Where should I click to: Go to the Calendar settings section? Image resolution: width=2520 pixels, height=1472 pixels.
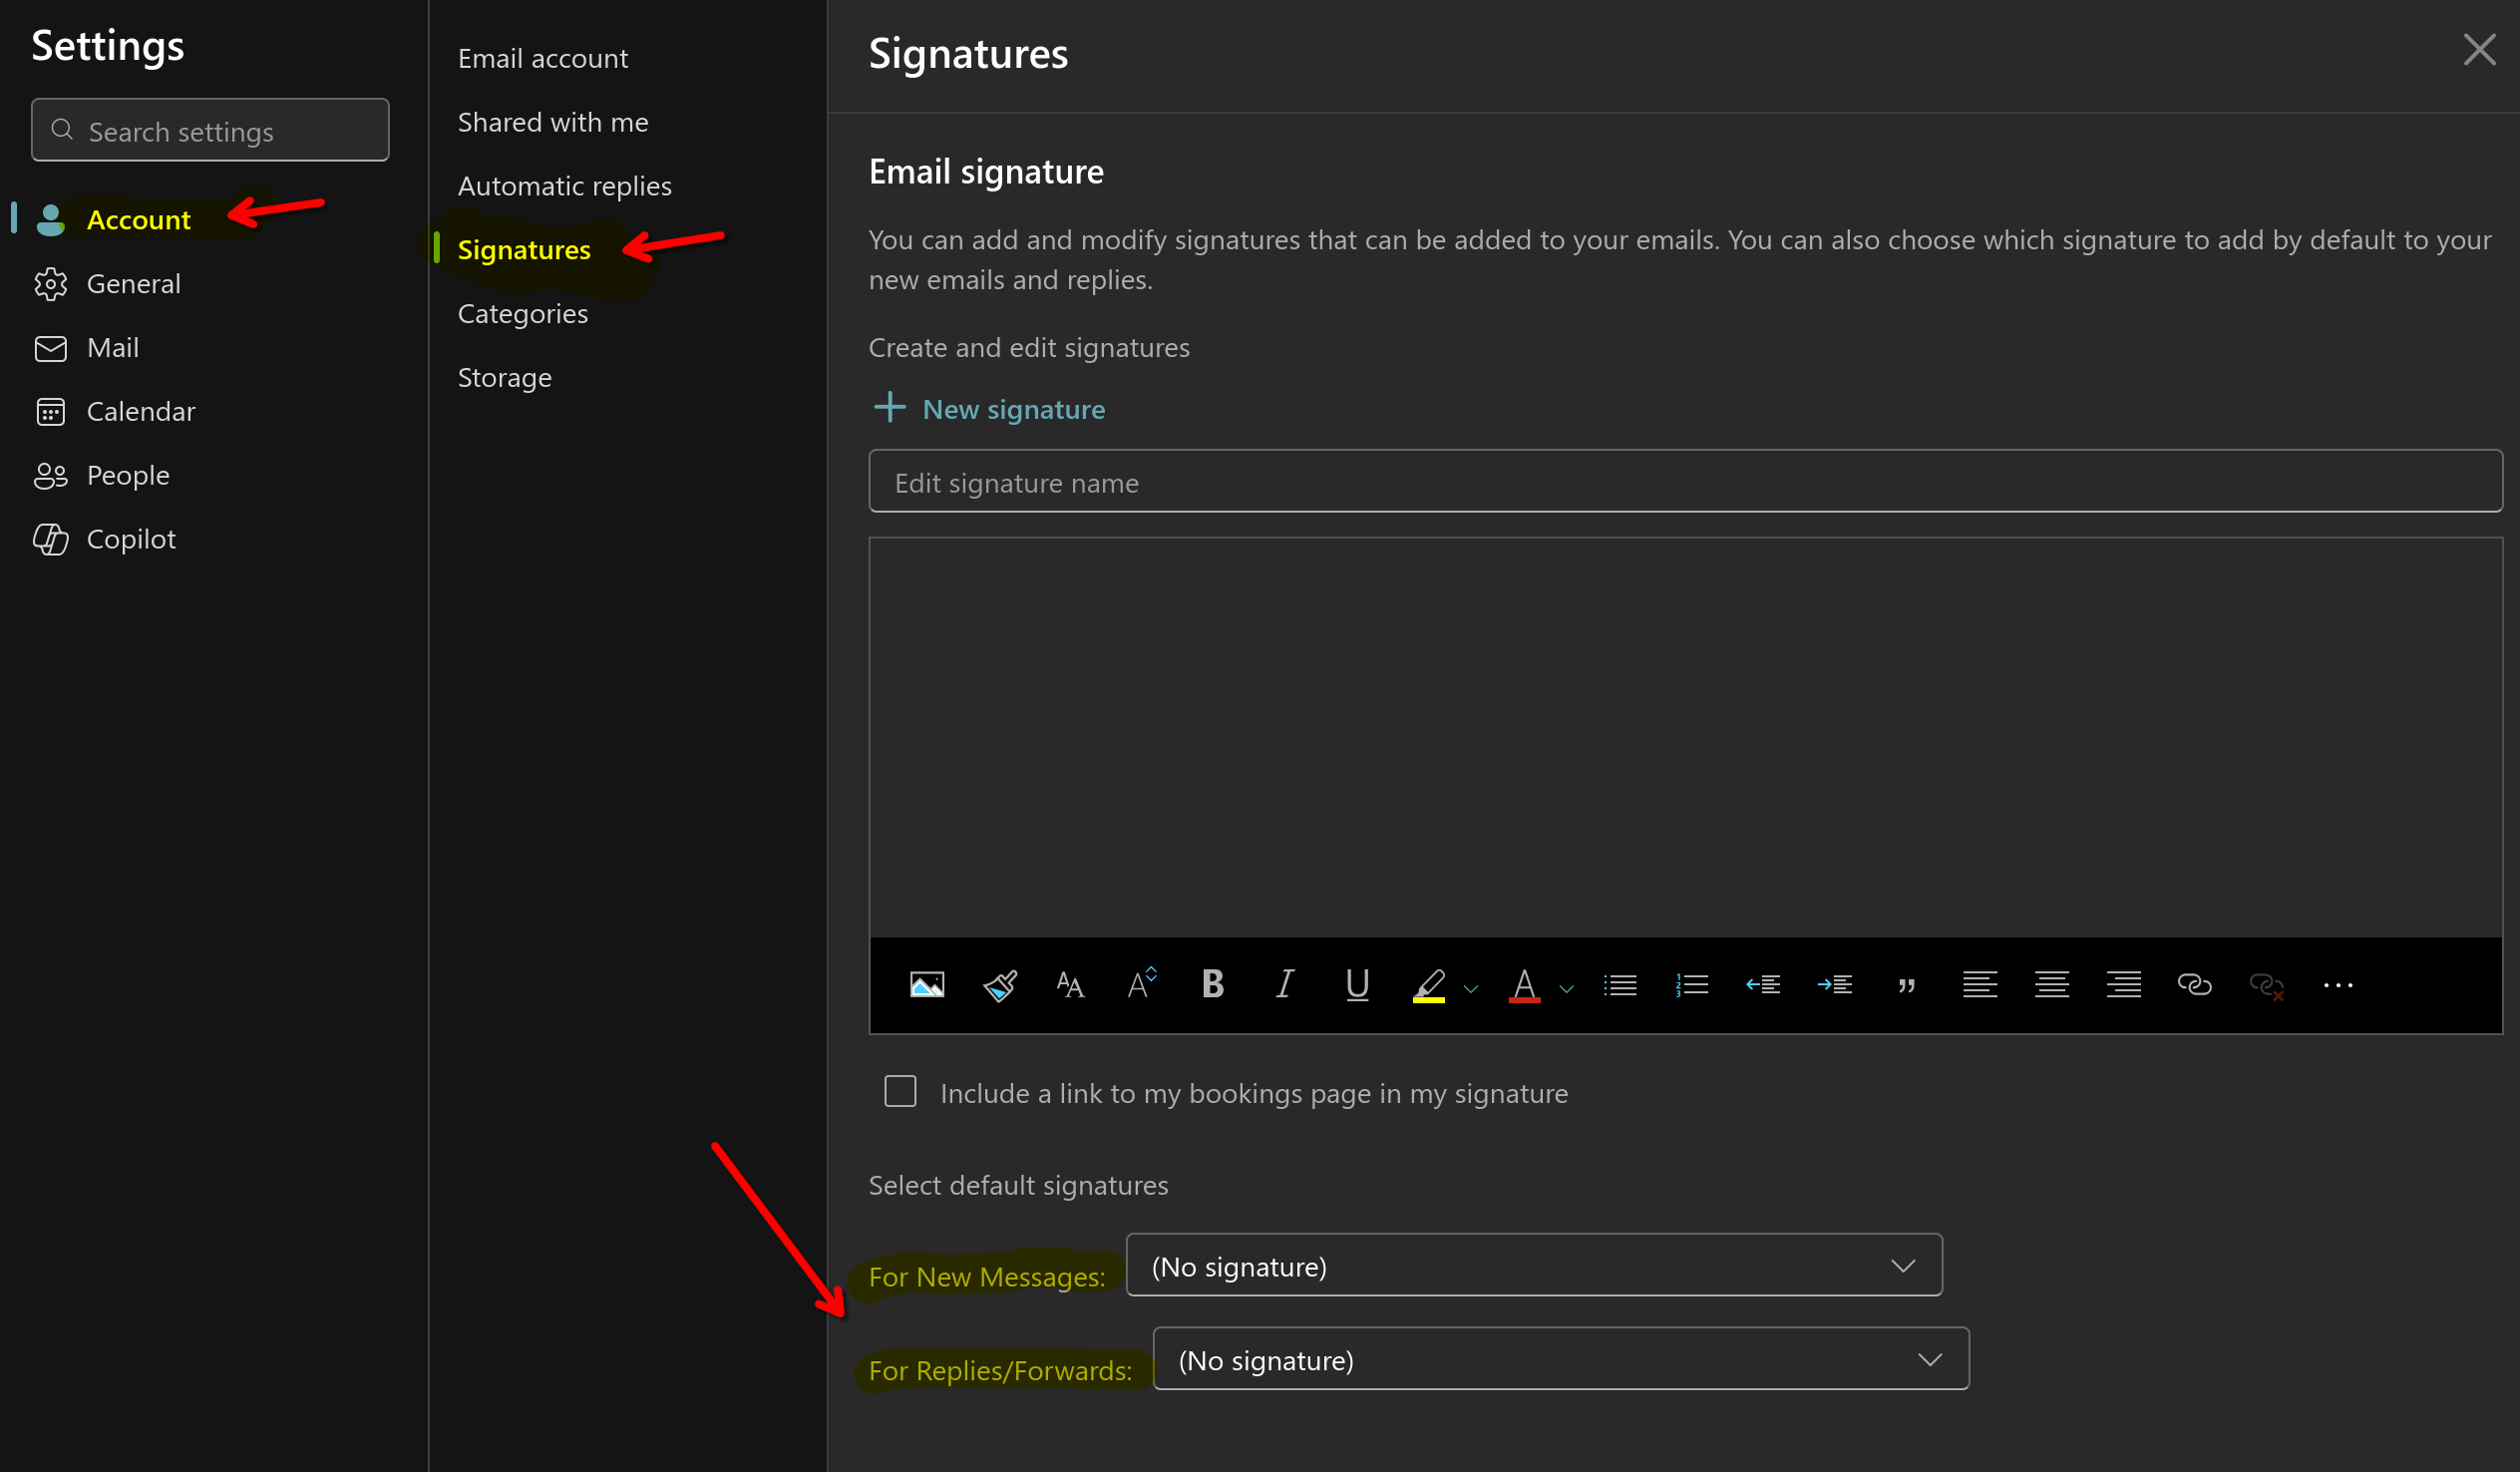click(x=140, y=411)
